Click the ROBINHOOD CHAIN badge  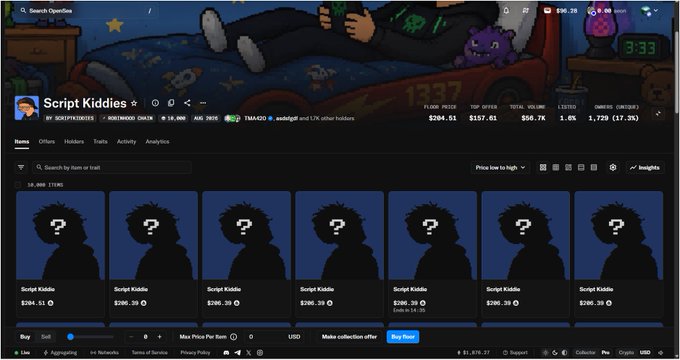pyautogui.click(x=127, y=118)
